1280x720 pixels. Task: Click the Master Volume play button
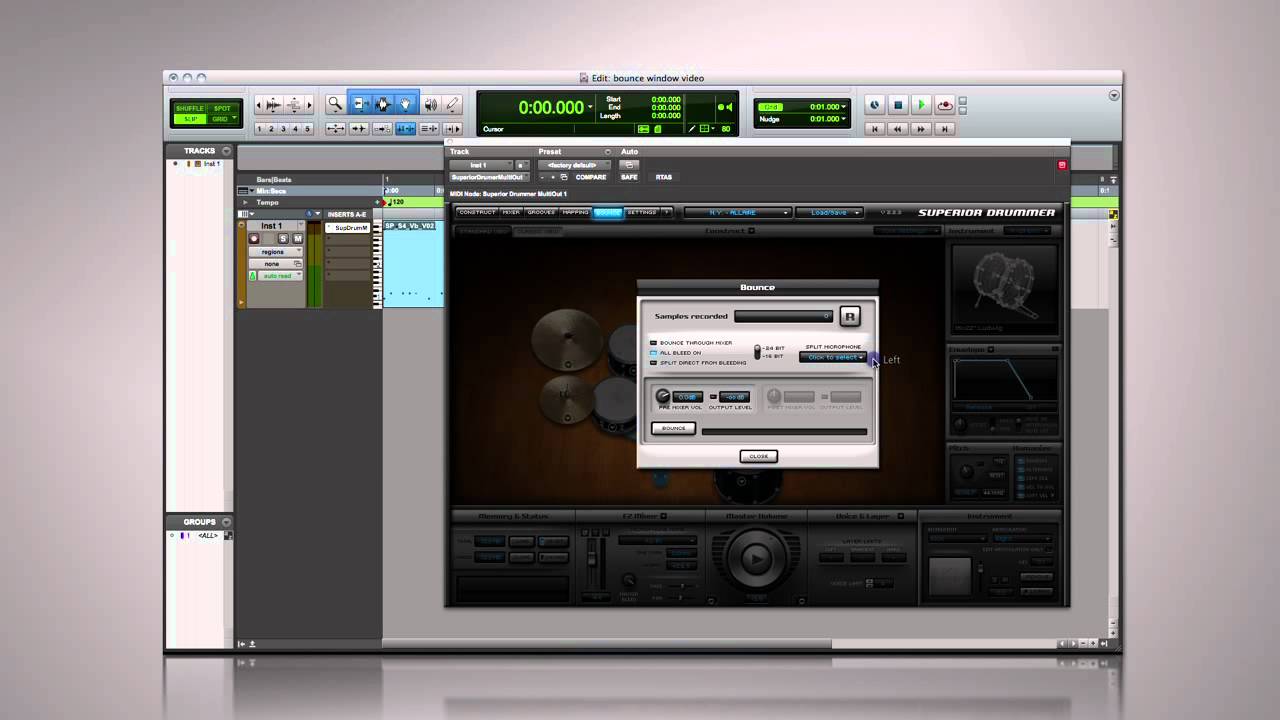pos(755,557)
